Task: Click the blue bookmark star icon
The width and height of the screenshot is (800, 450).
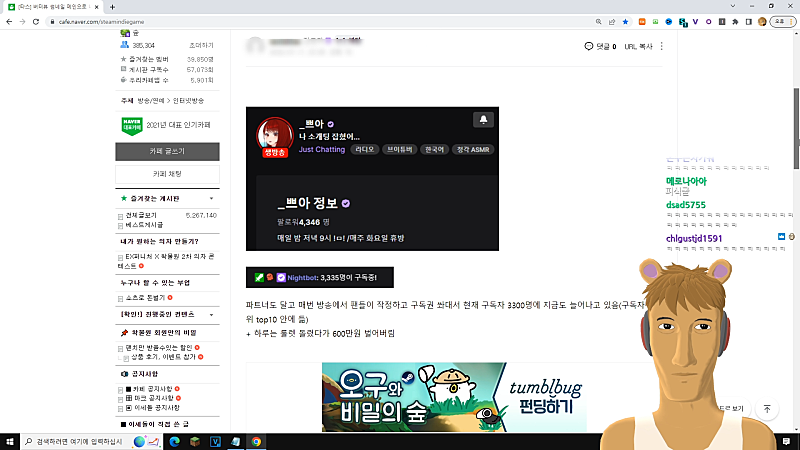Action: click(625, 22)
